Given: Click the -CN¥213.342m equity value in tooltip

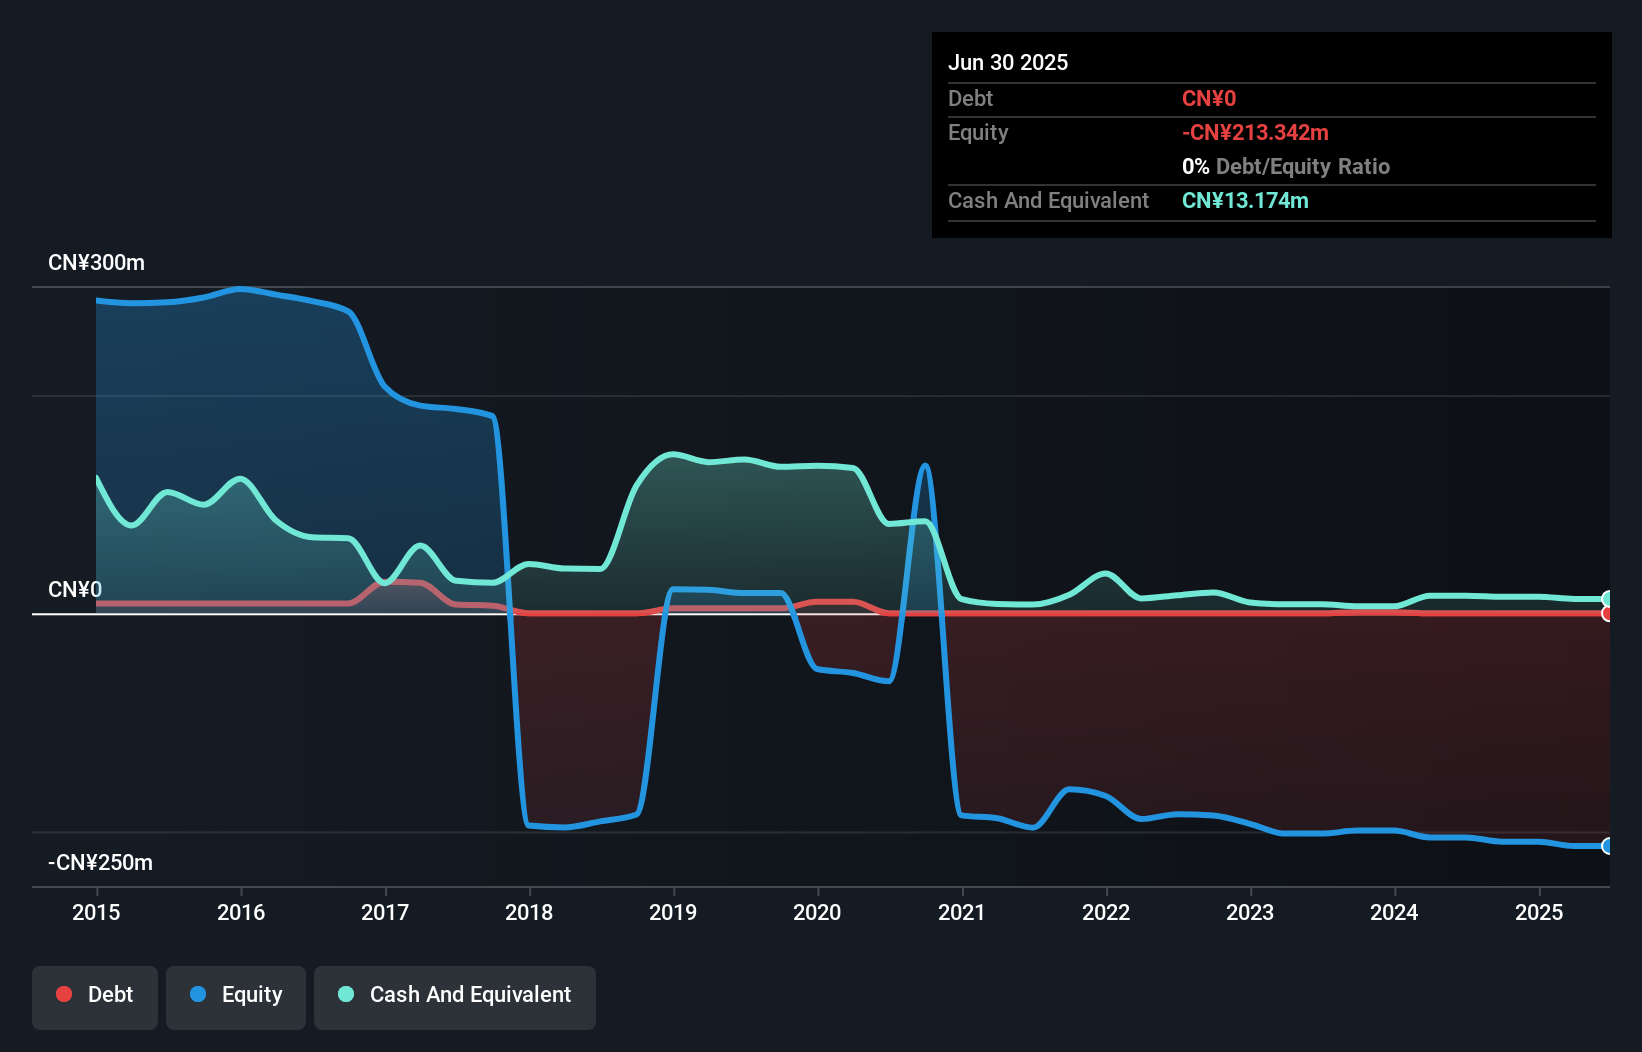Looking at the screenshot, I should coord(1255,133).
